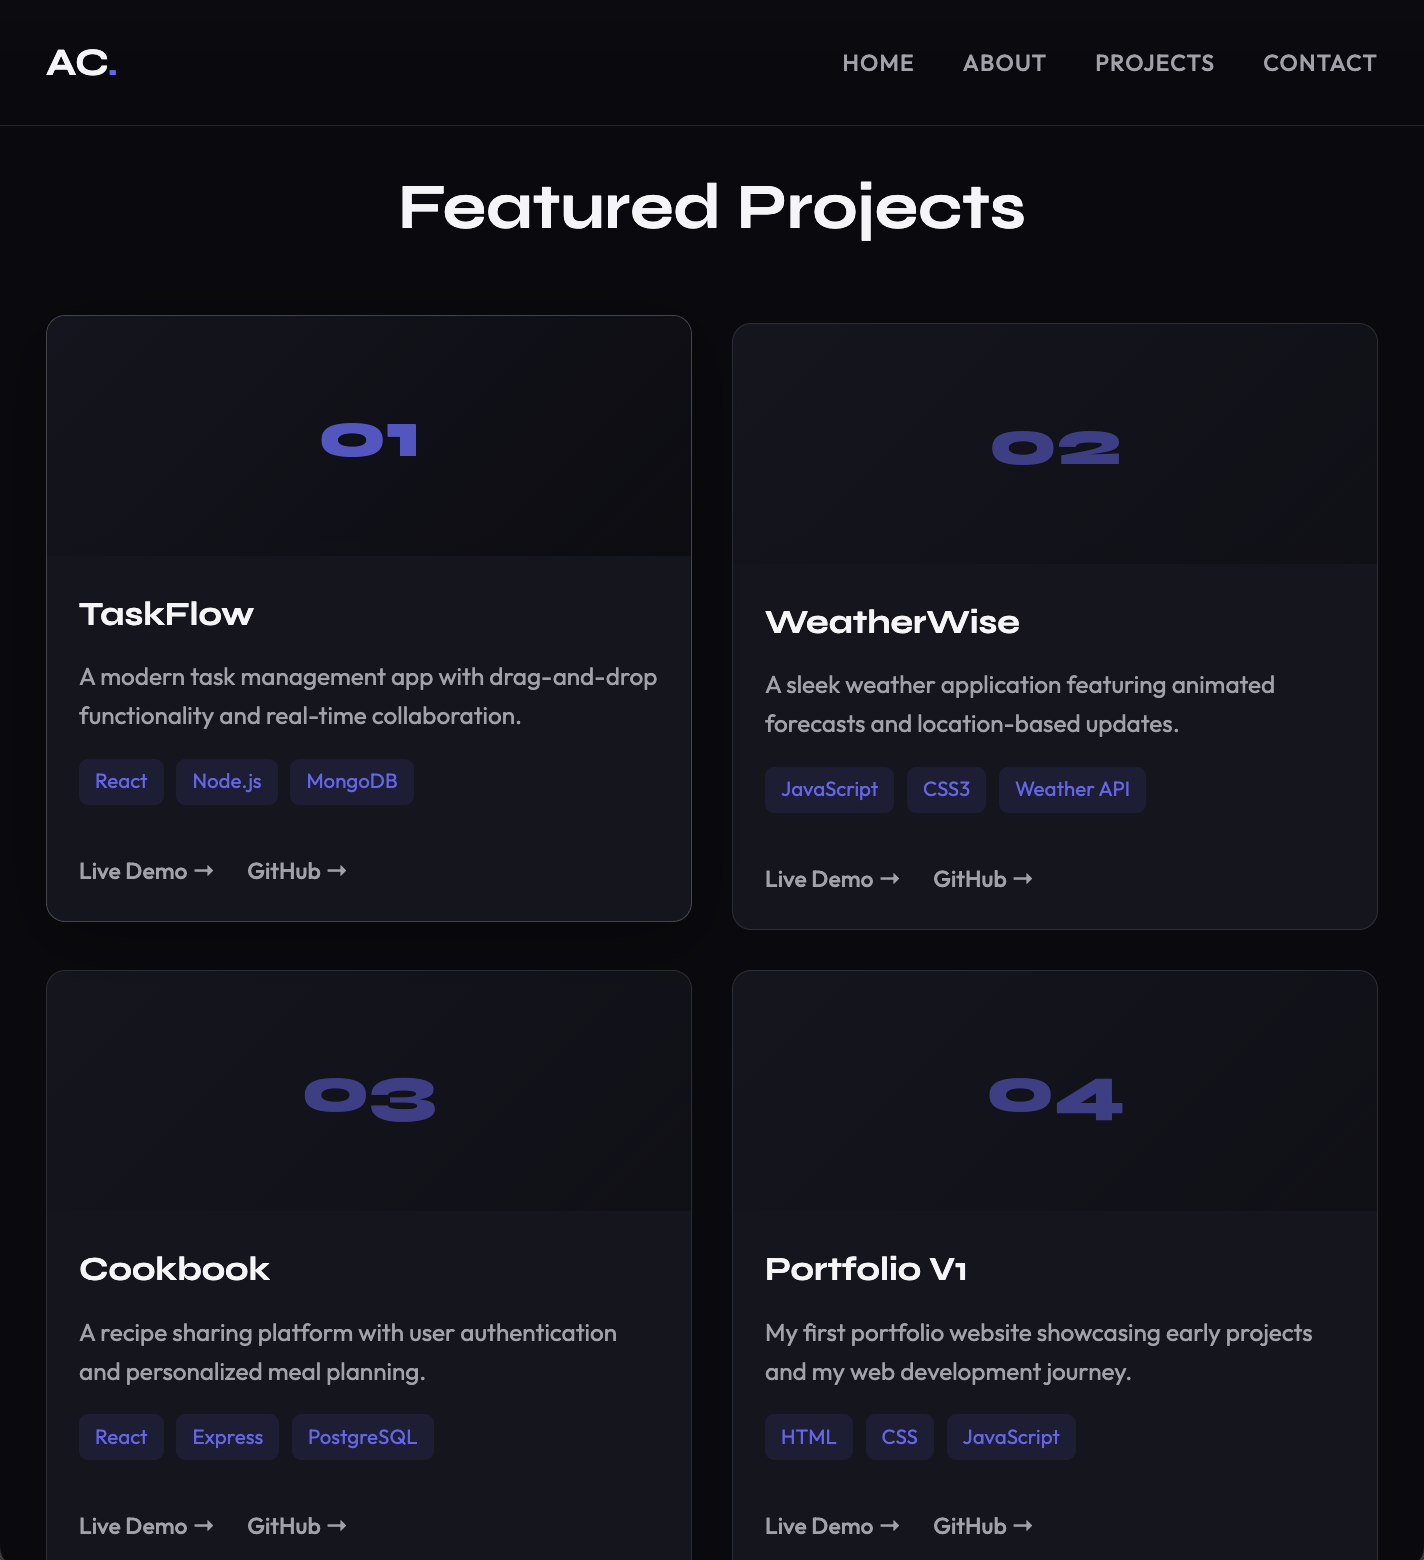This screenshot has width=1424, height=1560.
Task: Click the arrow icon beside Cookbook's Live Demo
Action: [x=203, y=1525]
